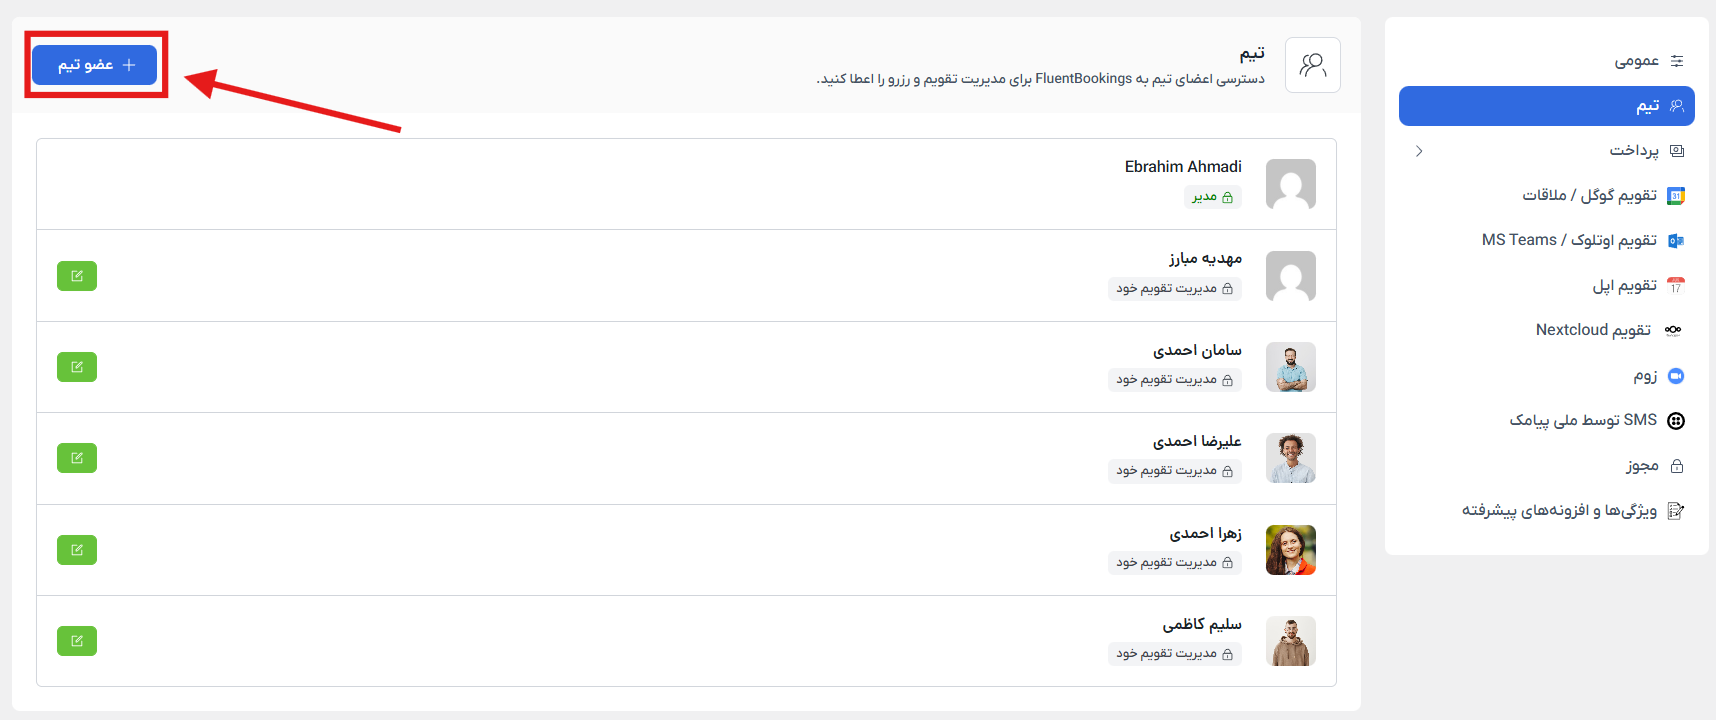Viewport: 1716px width, 720px height.
Task: Expand the پرداخت payment submenu chevron
Action: pyautogui.click(x=1419, y=151)
